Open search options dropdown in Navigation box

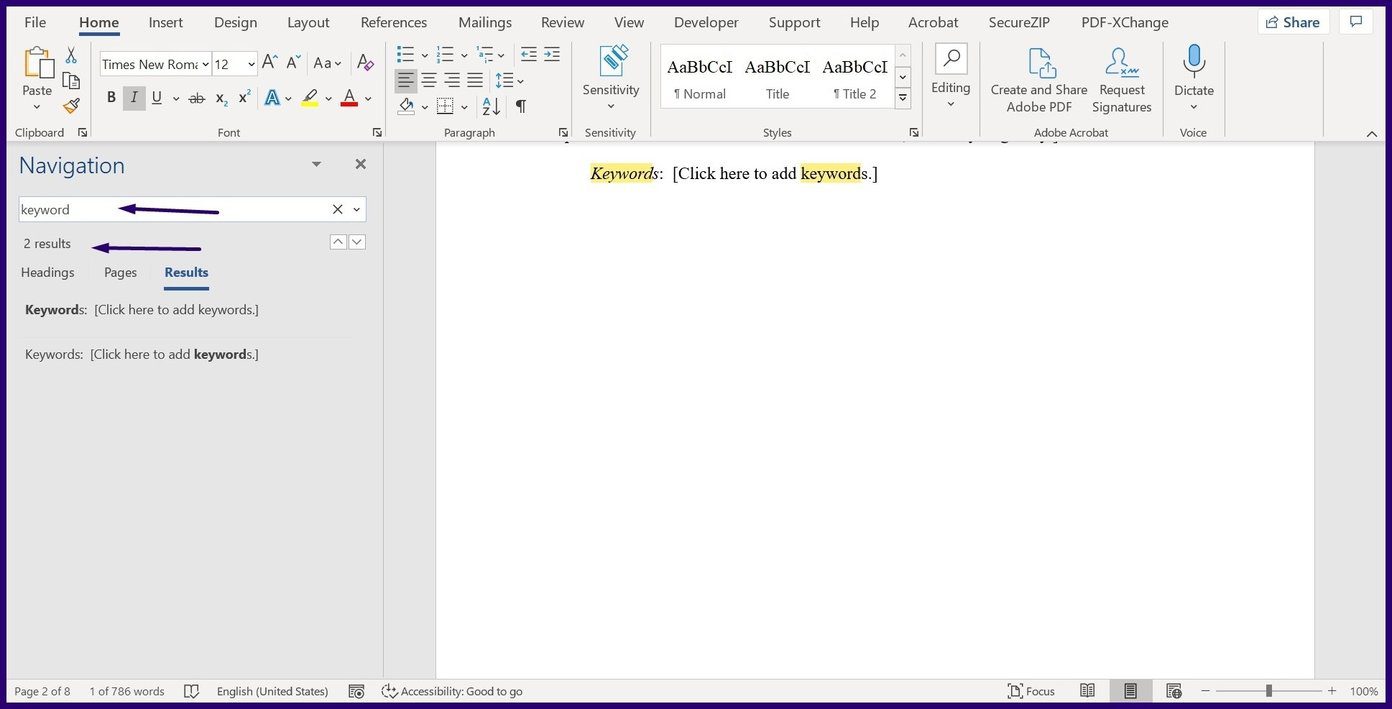[x=356, y=209]
